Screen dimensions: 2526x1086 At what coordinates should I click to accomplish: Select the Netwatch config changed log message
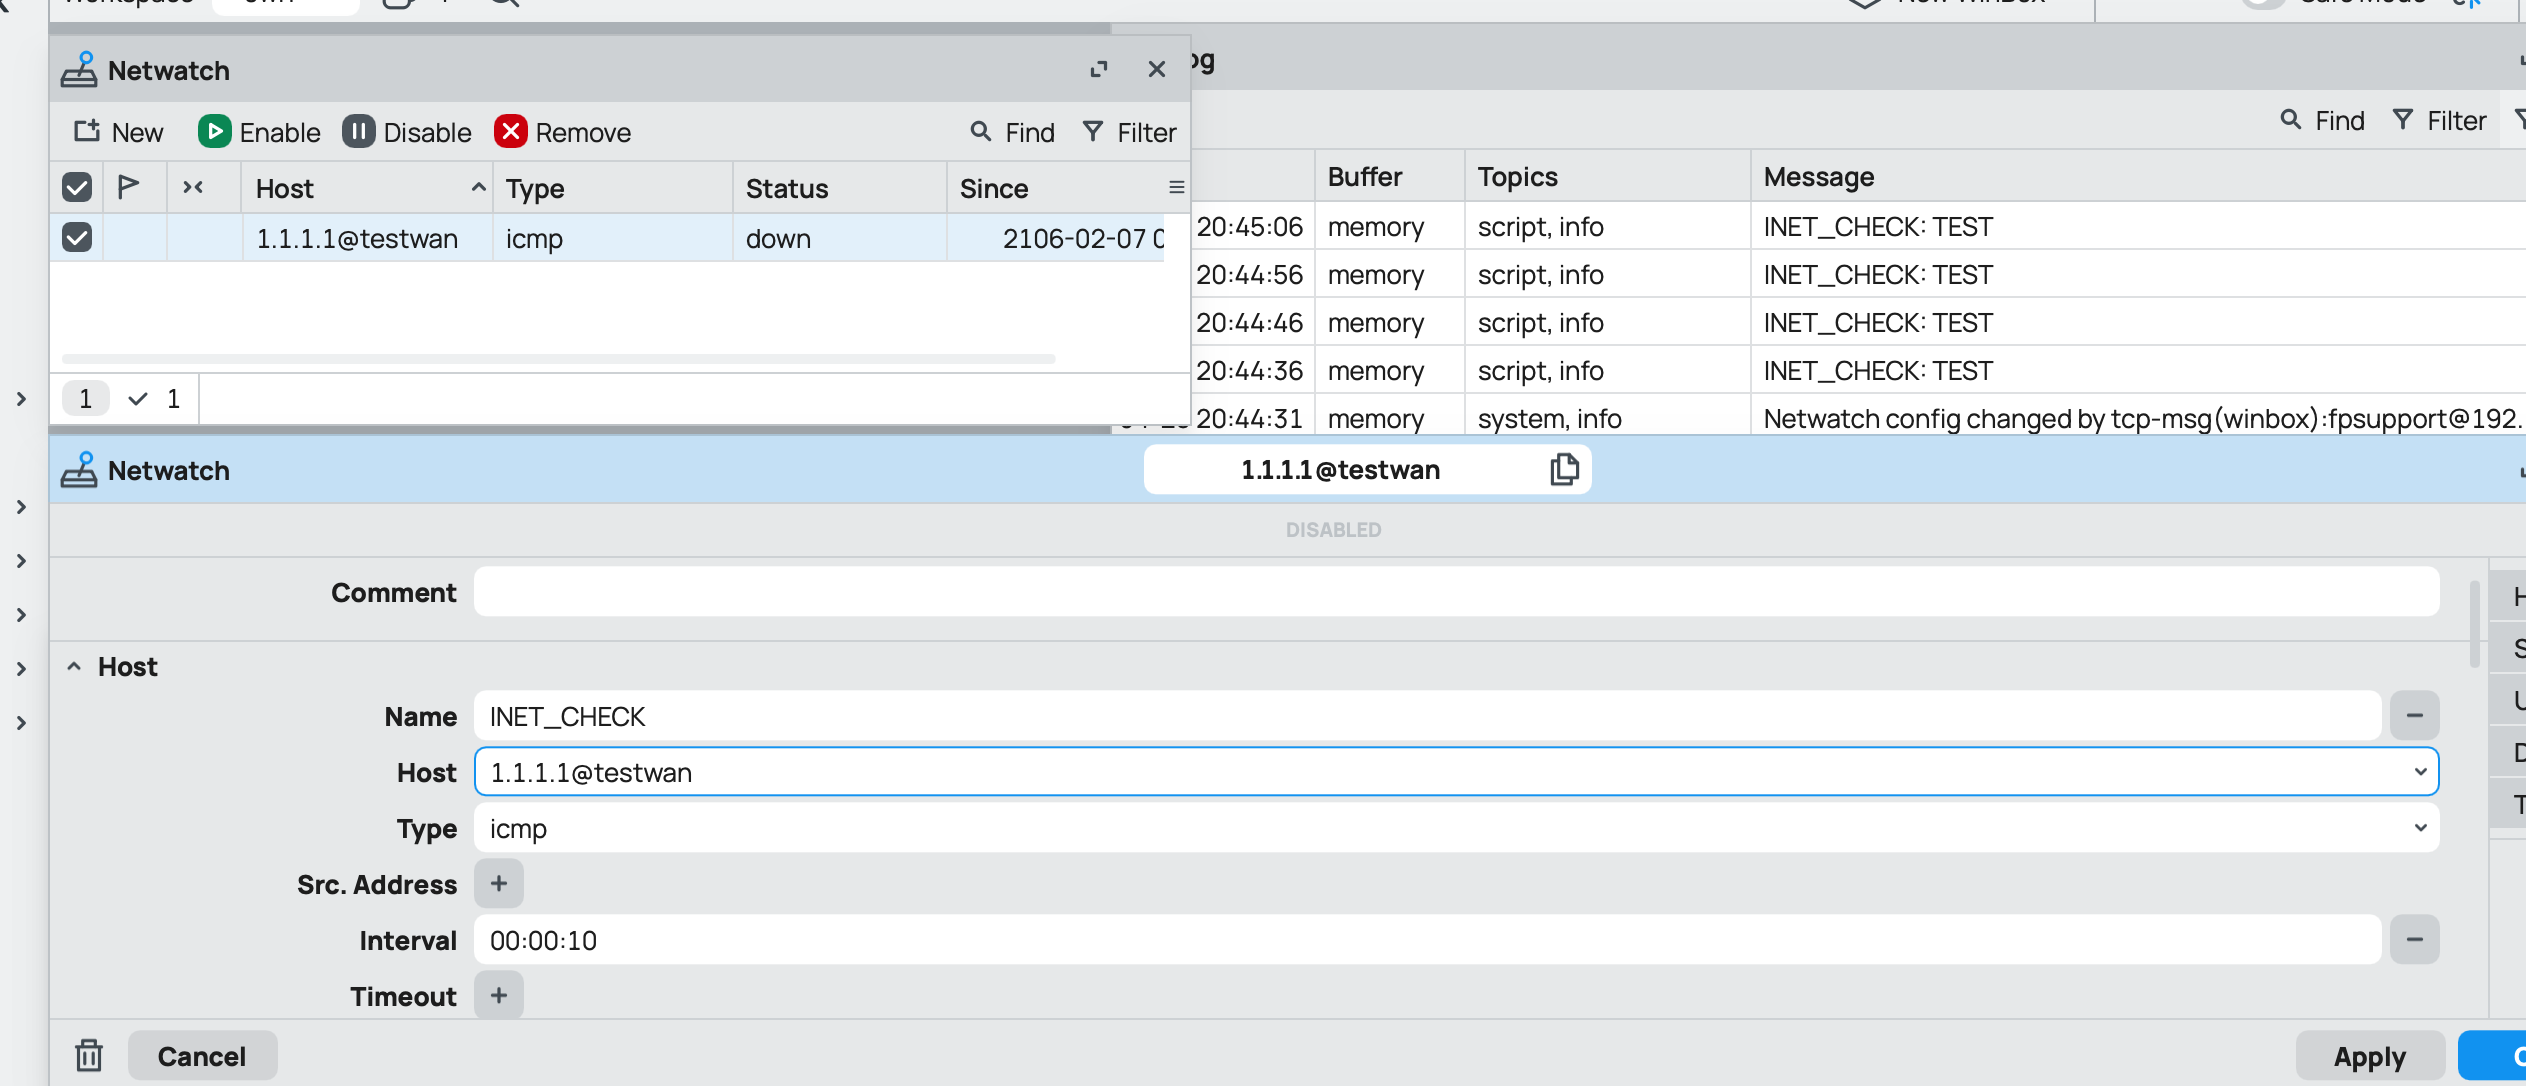2142,418
